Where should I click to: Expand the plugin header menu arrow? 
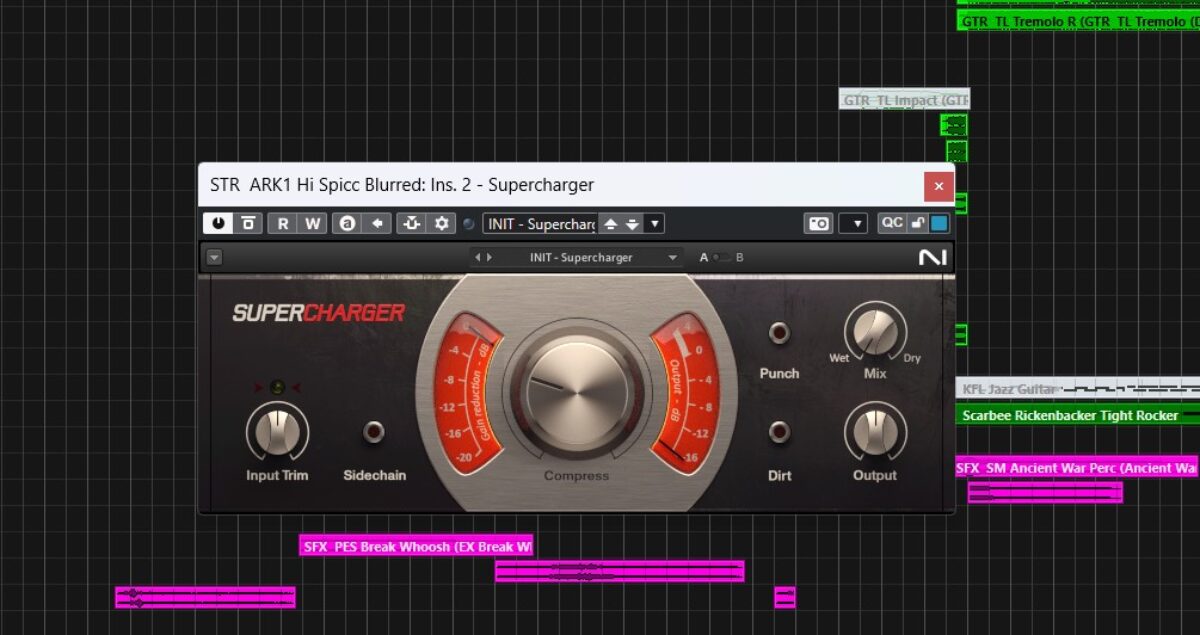(214, 257)
